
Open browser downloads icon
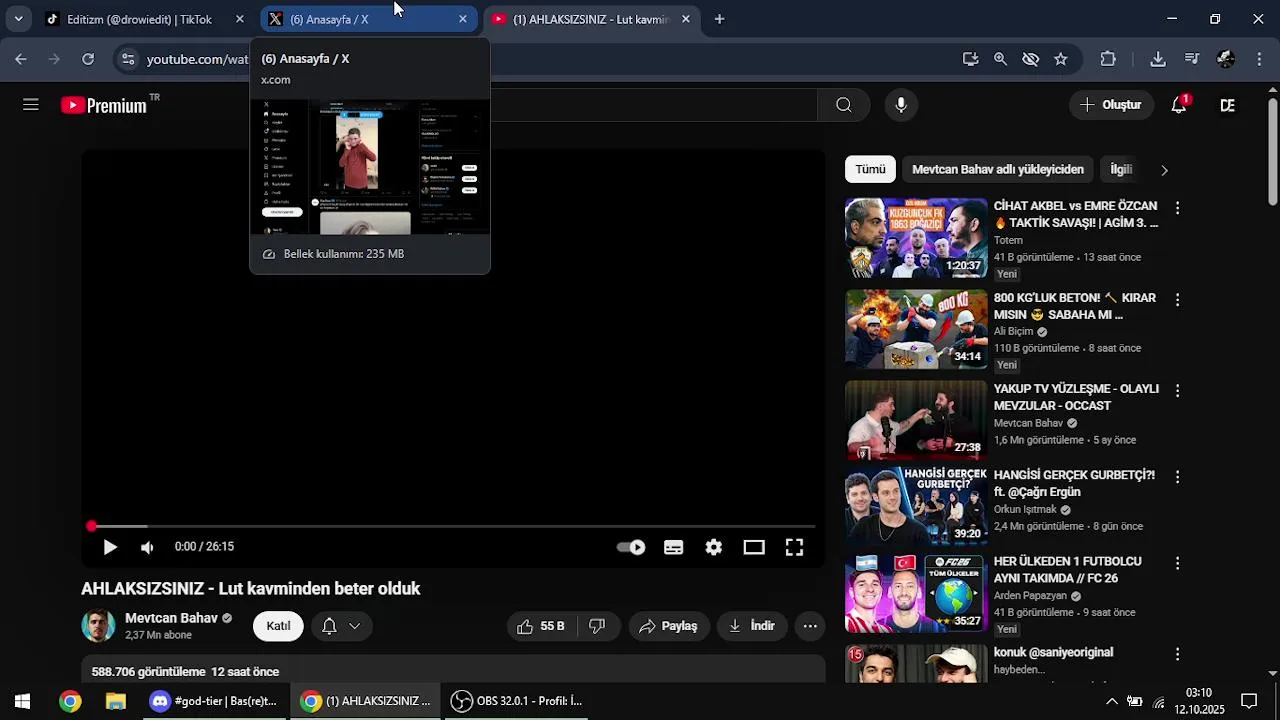tap(1158, 59)
